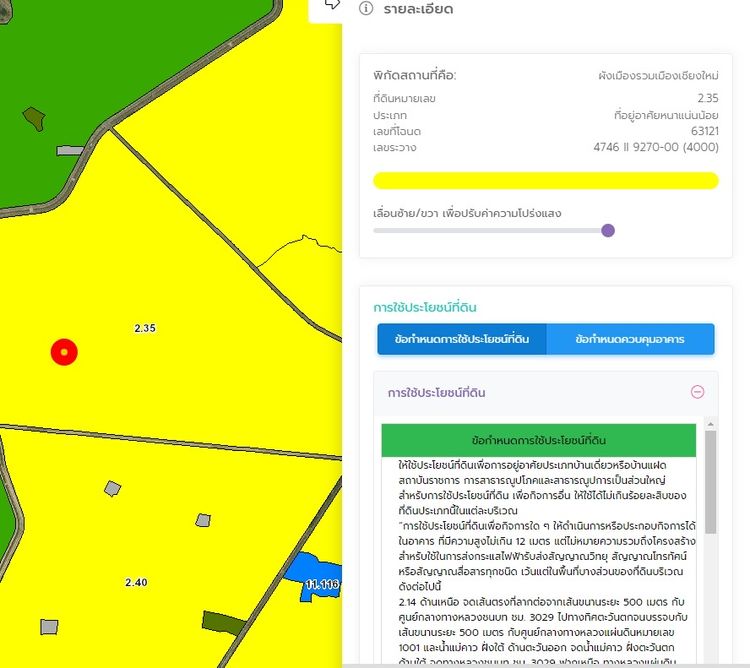The height and width of the screenshot is (668, 750).
Task: Click the ประเภท label
Action: (390, 115)
